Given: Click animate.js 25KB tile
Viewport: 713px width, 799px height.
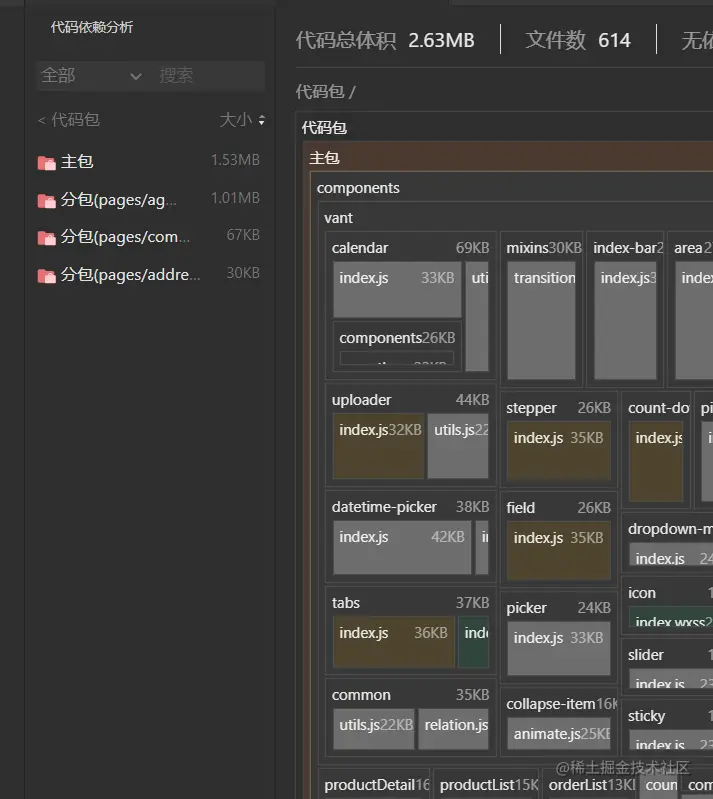Looking at the screenshot, I should click(559, 734).
